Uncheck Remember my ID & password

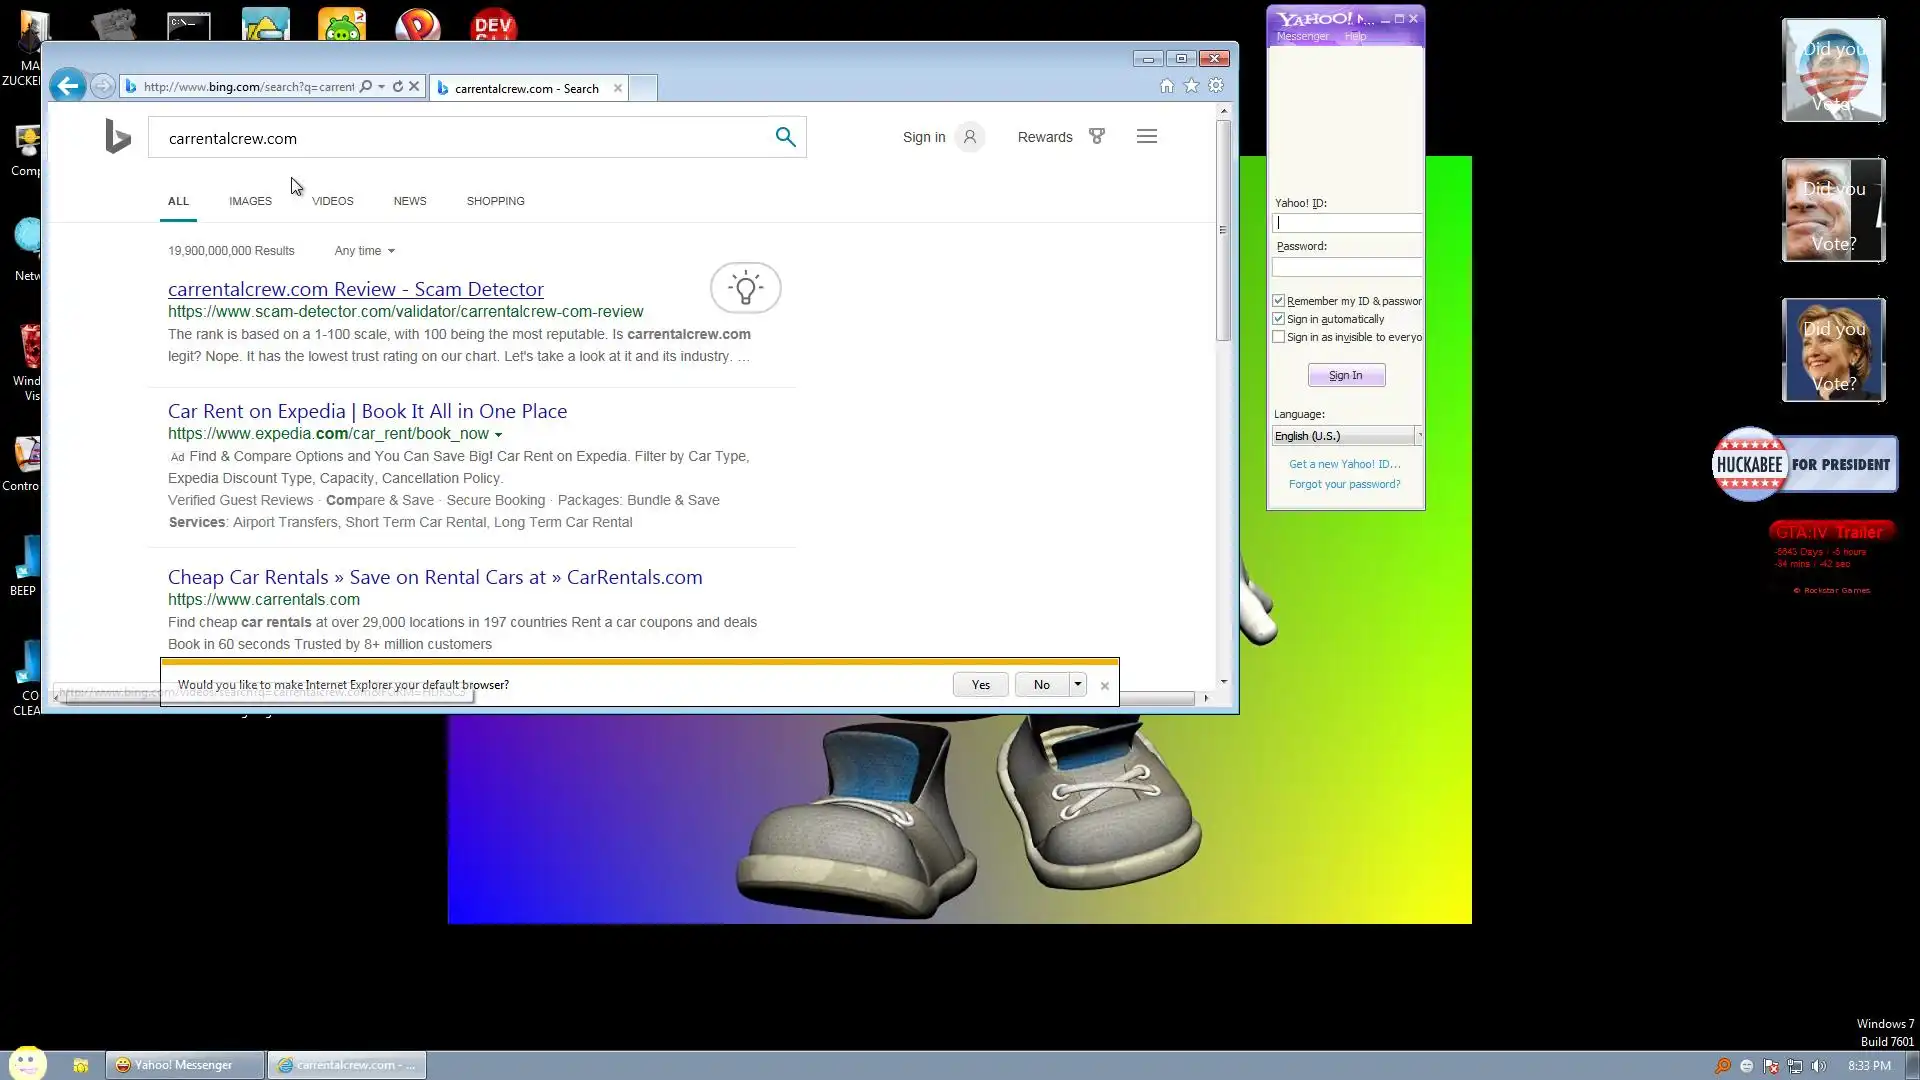click(x=1278, y=301)
